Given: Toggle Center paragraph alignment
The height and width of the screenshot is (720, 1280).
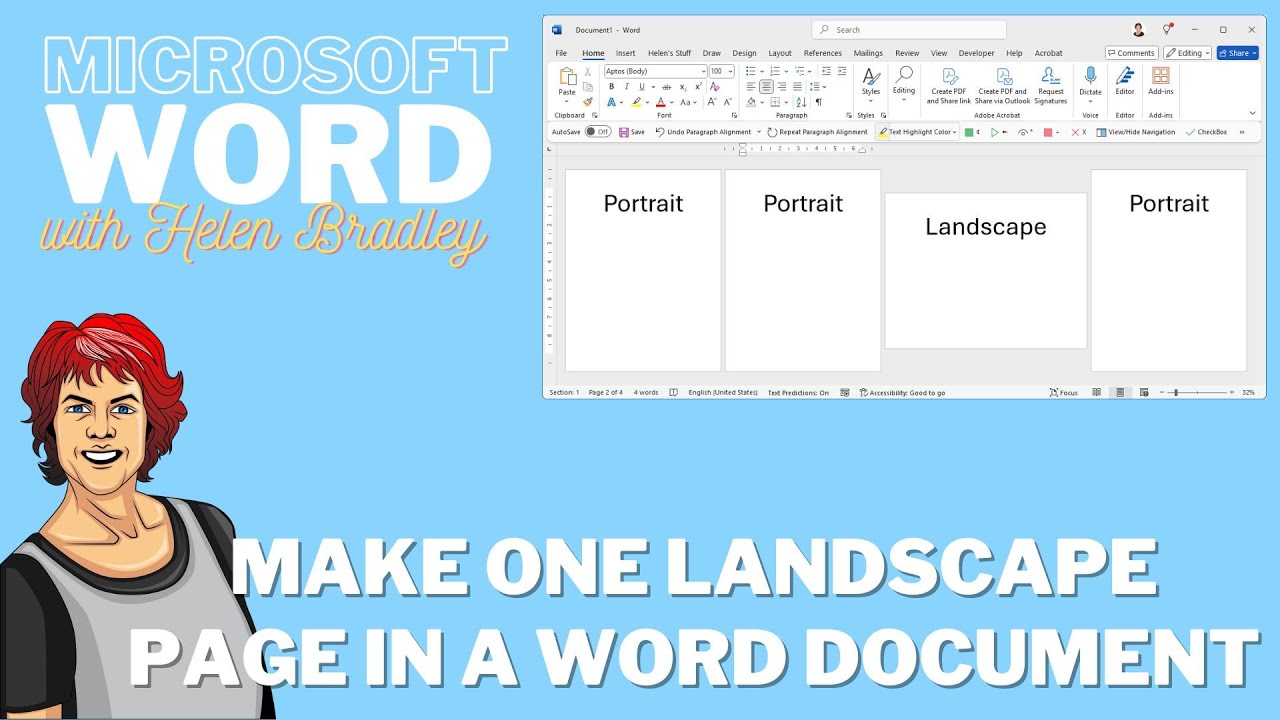Looking at the screenshot, I should [766, 87].
